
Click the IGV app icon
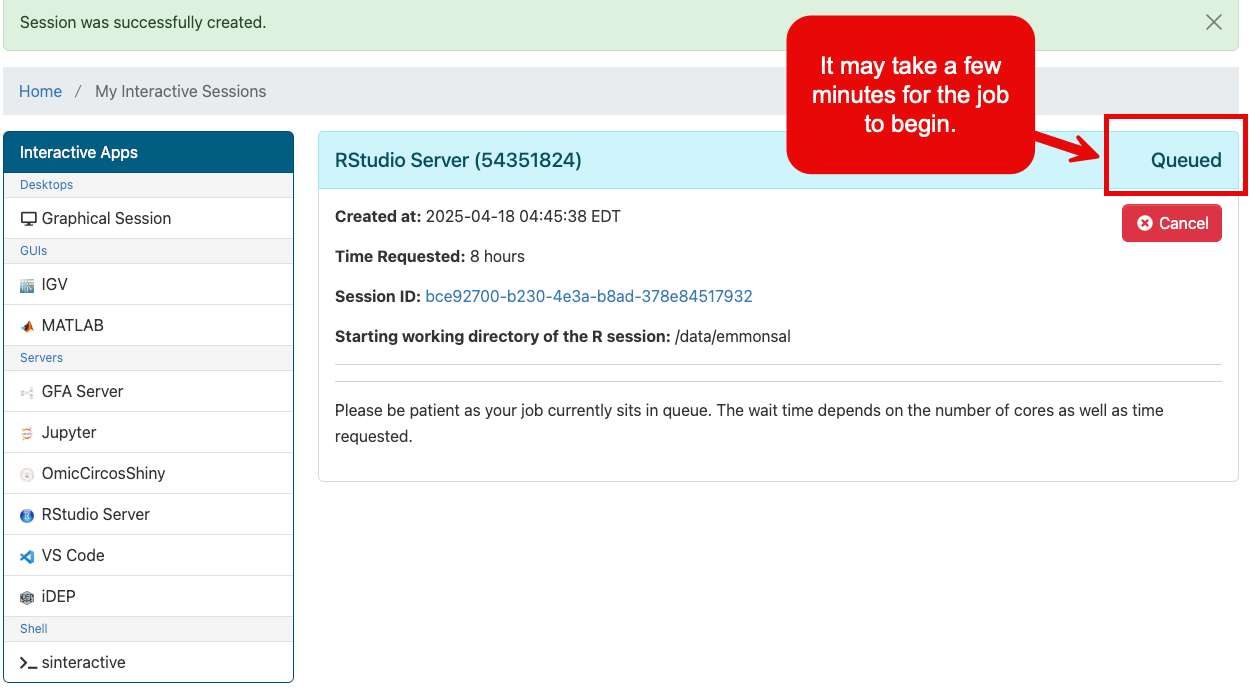tap(27, 286)
